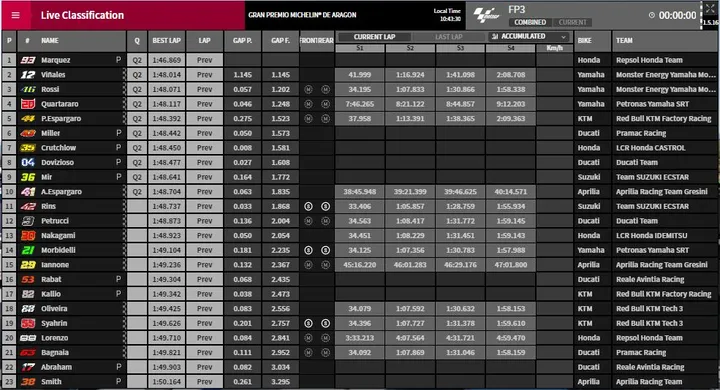Screen dimensions: 720x390
Task: Click Bagnaia S2 time 1:07.869
Action: 410,353
